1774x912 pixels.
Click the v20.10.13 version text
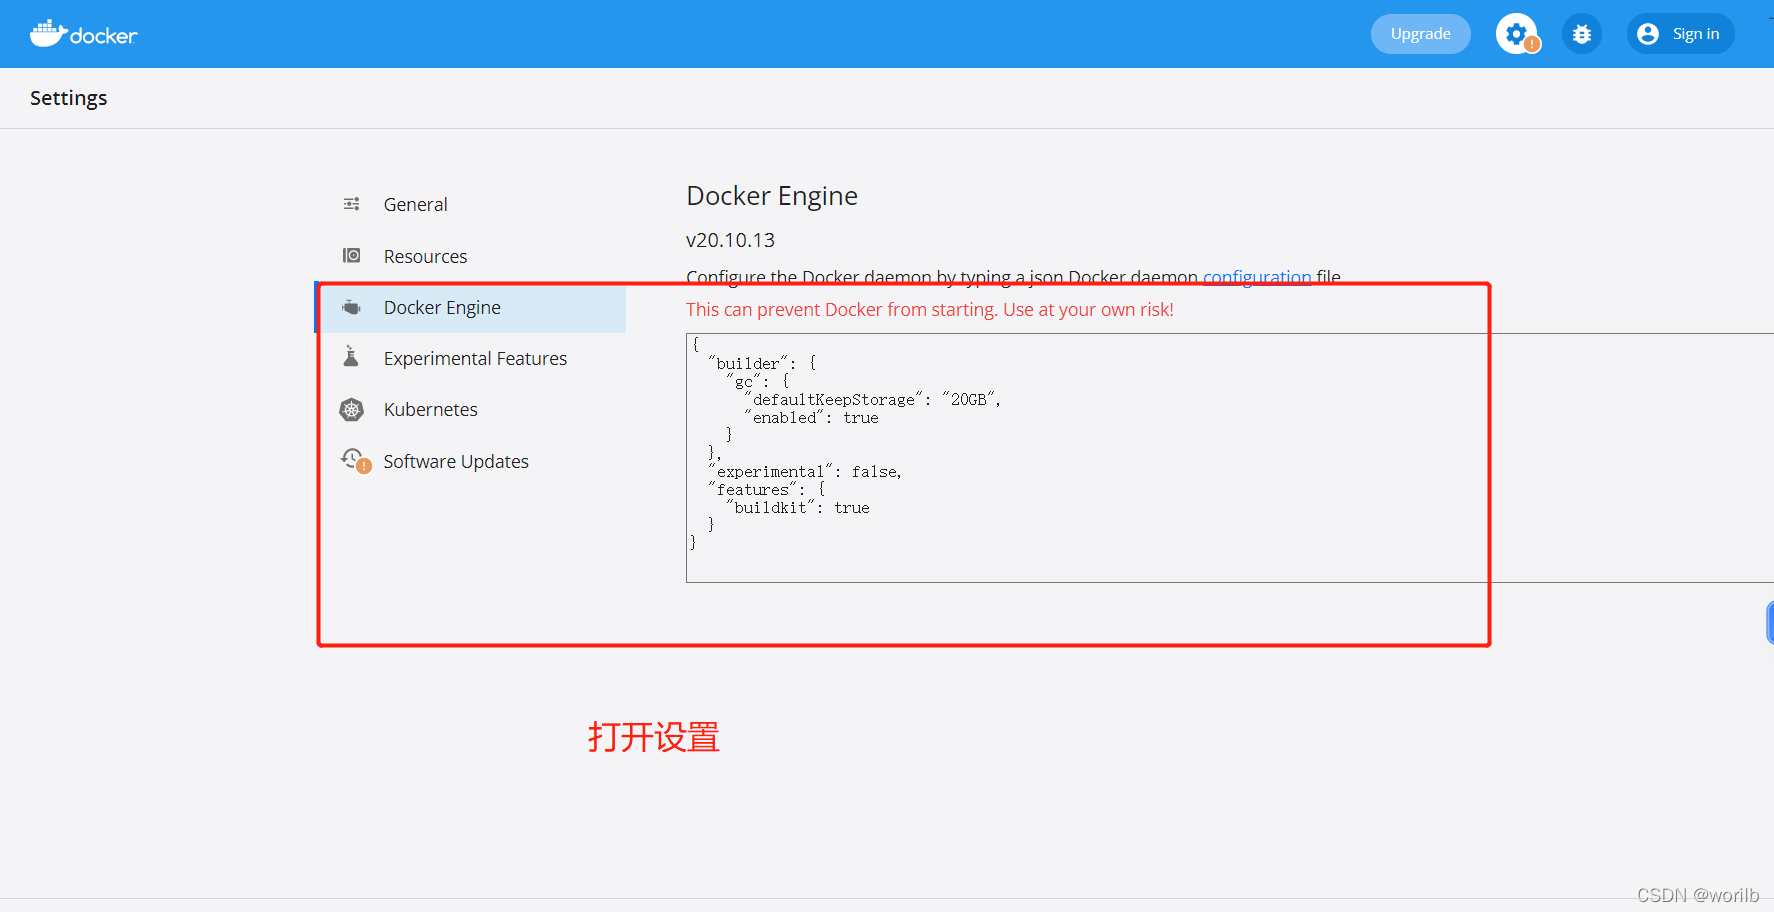click(x=730, y=240)
